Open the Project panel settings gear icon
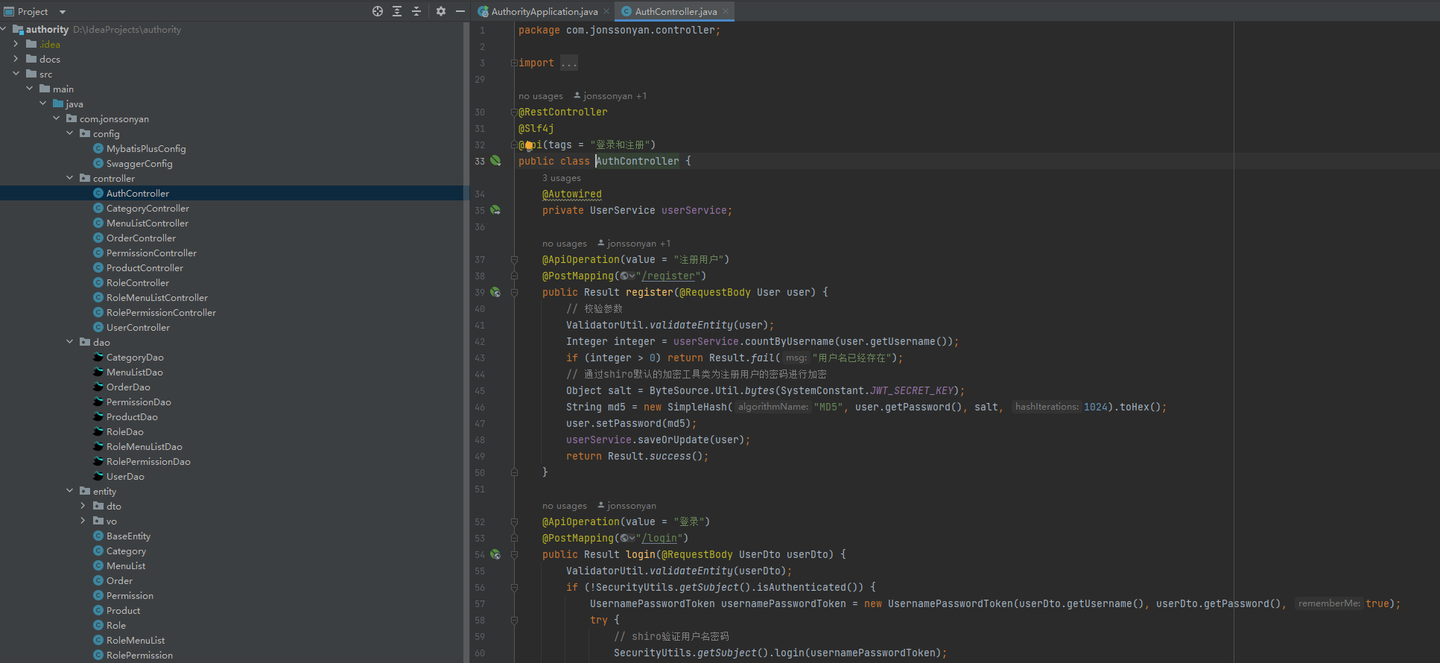This screenshot has width=1440, height=663. pyautogui.click(x=440, y=11)
